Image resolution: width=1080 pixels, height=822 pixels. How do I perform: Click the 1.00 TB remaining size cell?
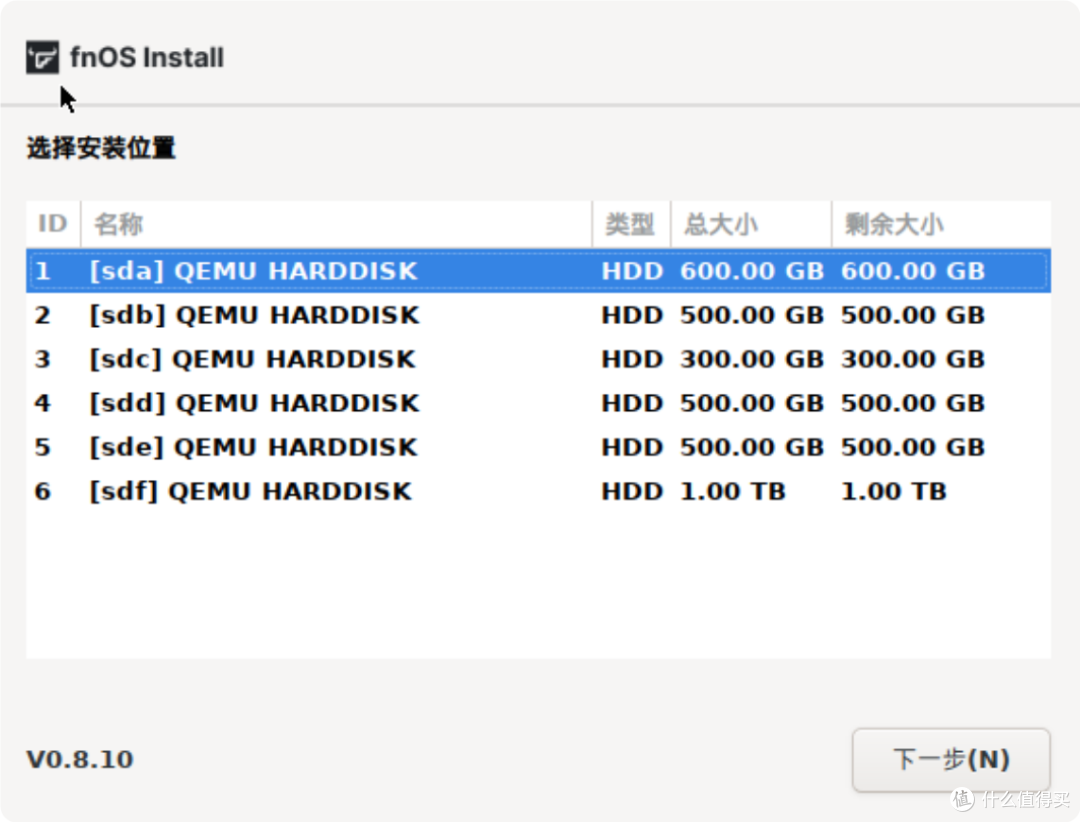point(893,491)
